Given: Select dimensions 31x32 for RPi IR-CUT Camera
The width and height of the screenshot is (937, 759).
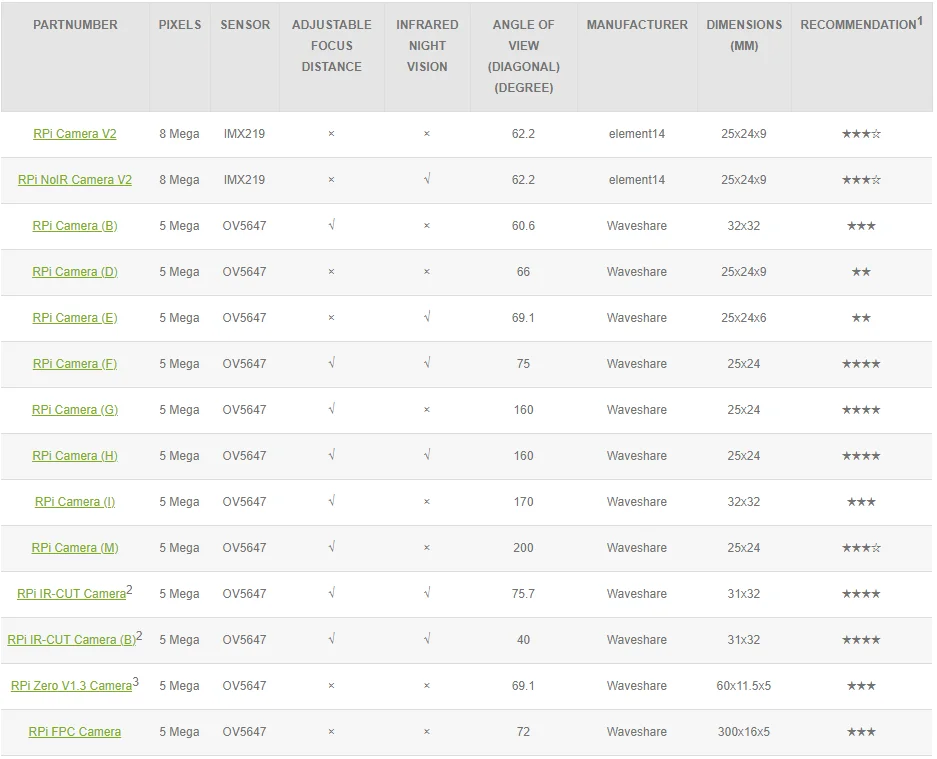Looking at the screenshot, I should [x=744, y=594].
